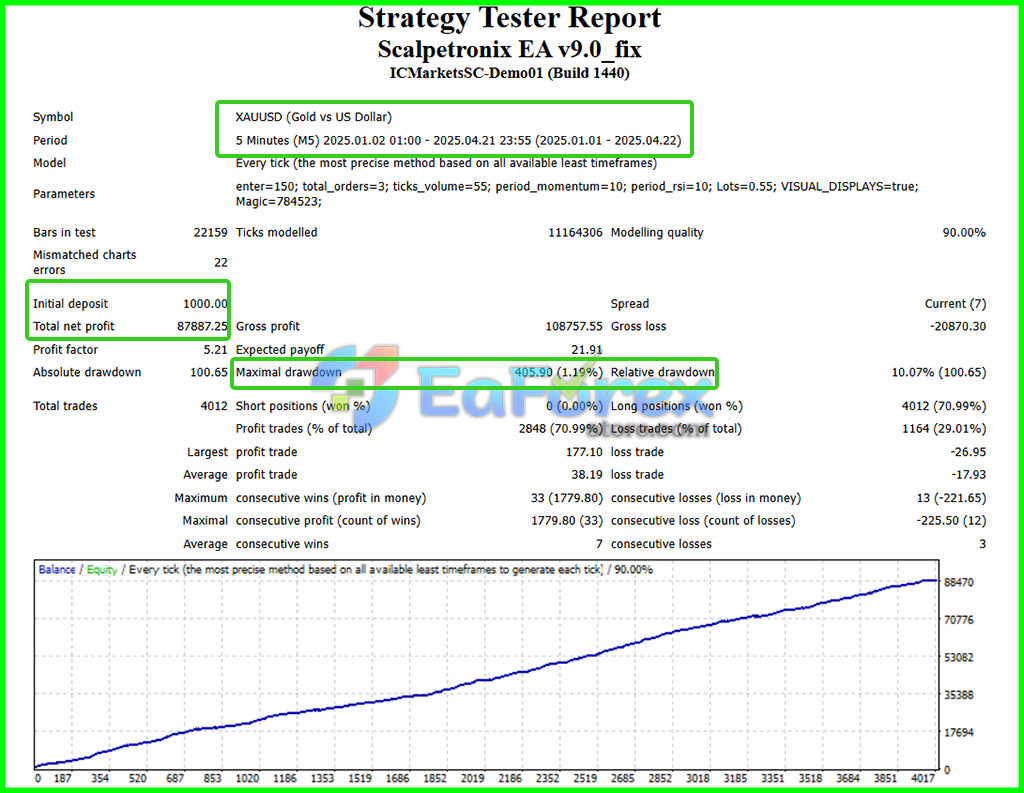
Task: Click the "Modelling quality" label
Action: pos(657,233)
